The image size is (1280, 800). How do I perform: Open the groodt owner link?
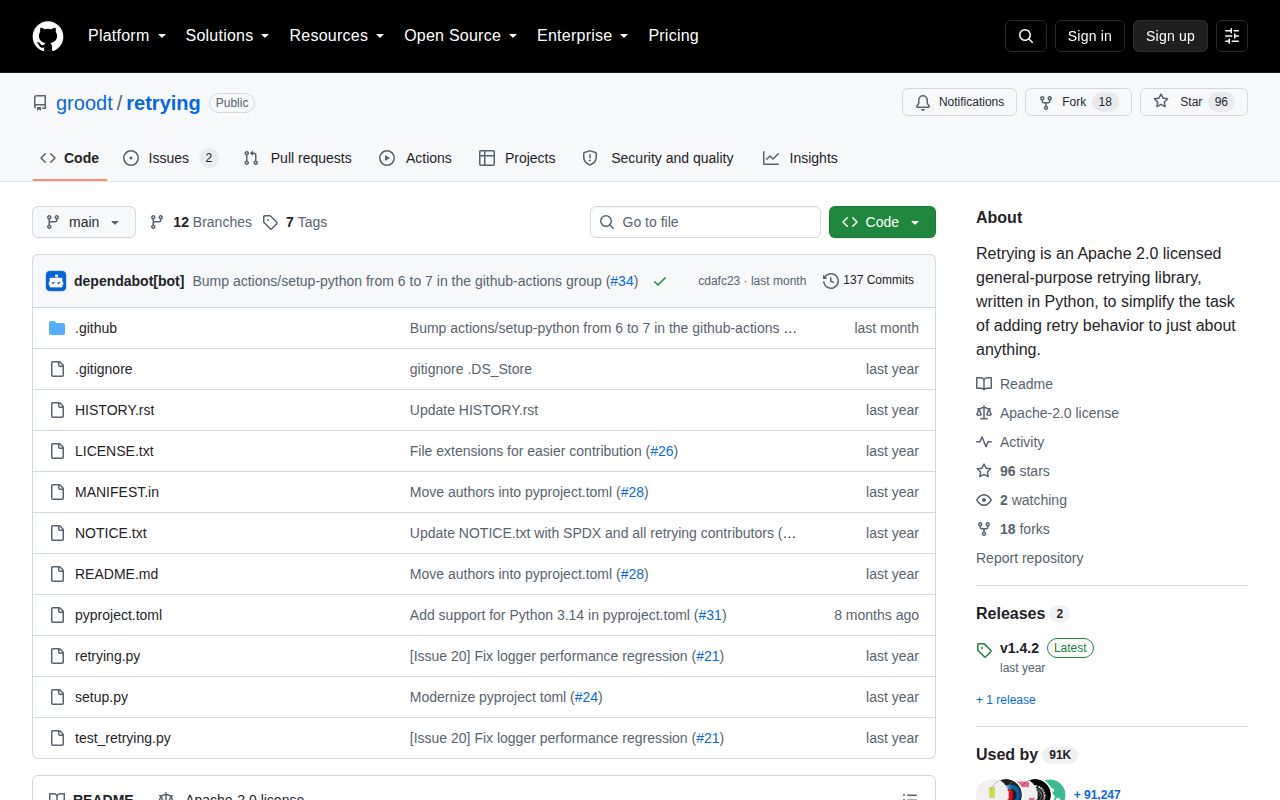(x=85, y=103)
